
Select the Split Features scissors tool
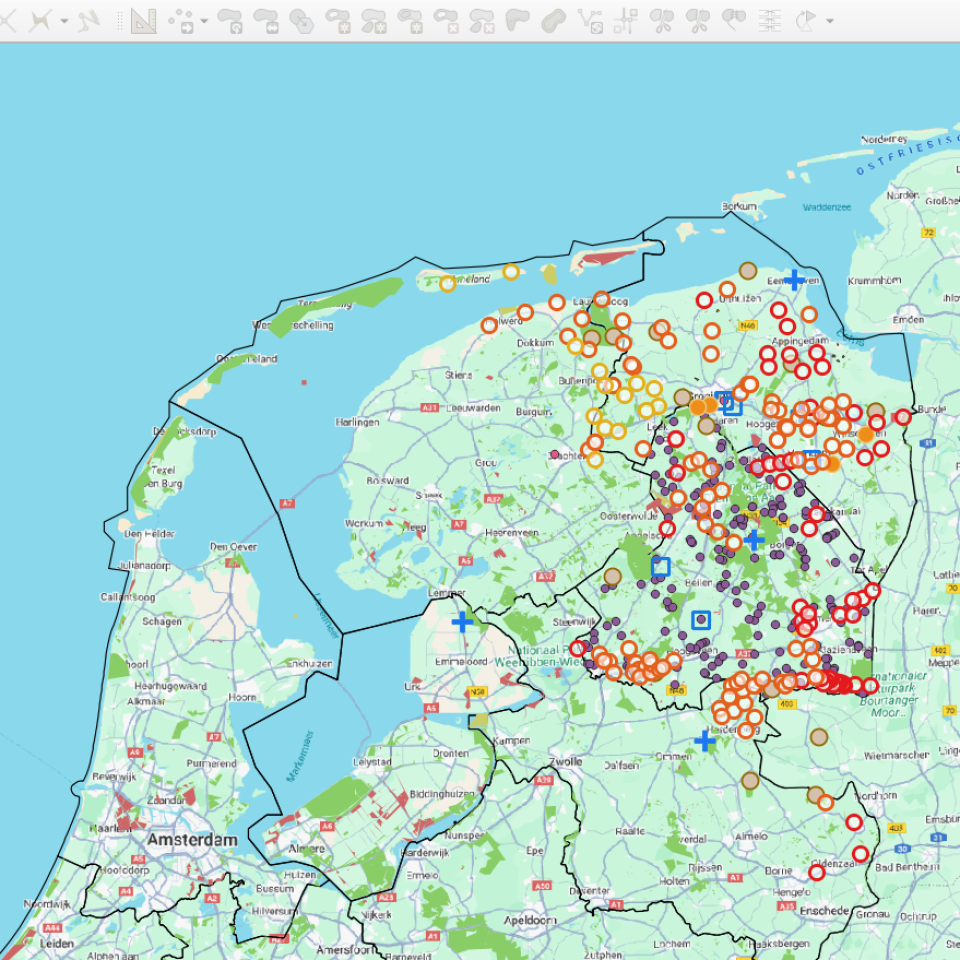coord(662,20)
